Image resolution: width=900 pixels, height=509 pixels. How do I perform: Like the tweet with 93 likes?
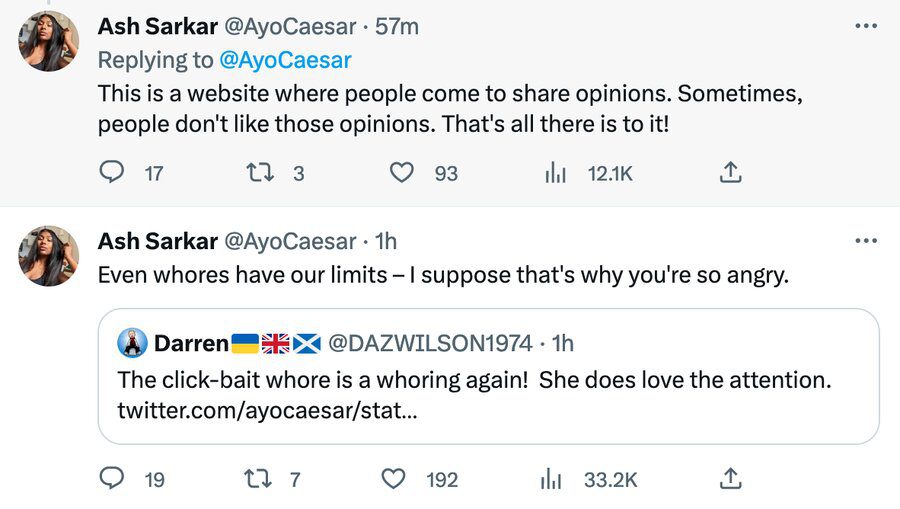click(x=402, y=173)
